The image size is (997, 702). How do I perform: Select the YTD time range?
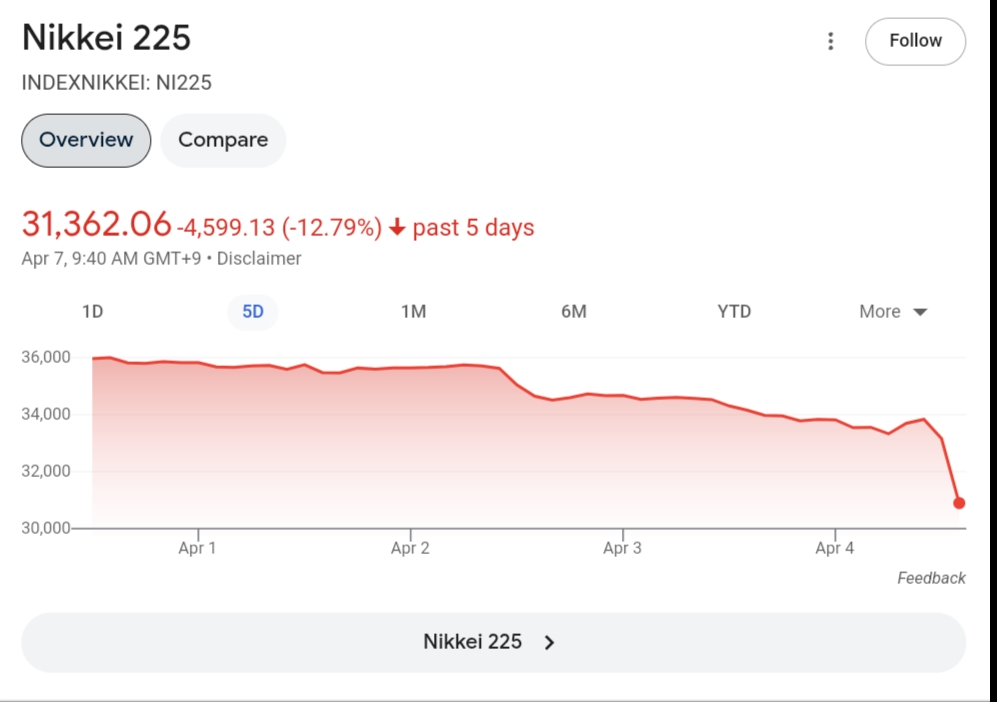[x=734, y=312]
